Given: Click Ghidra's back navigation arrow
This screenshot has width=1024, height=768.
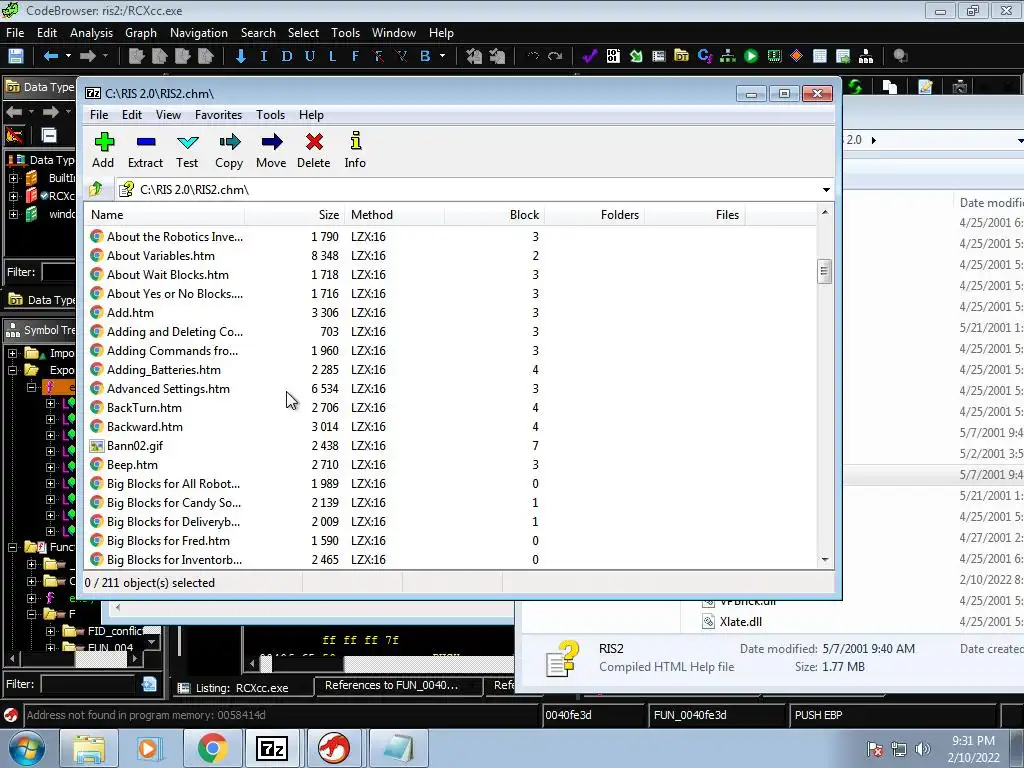Looking at the screenshot, I should [50, 56].
